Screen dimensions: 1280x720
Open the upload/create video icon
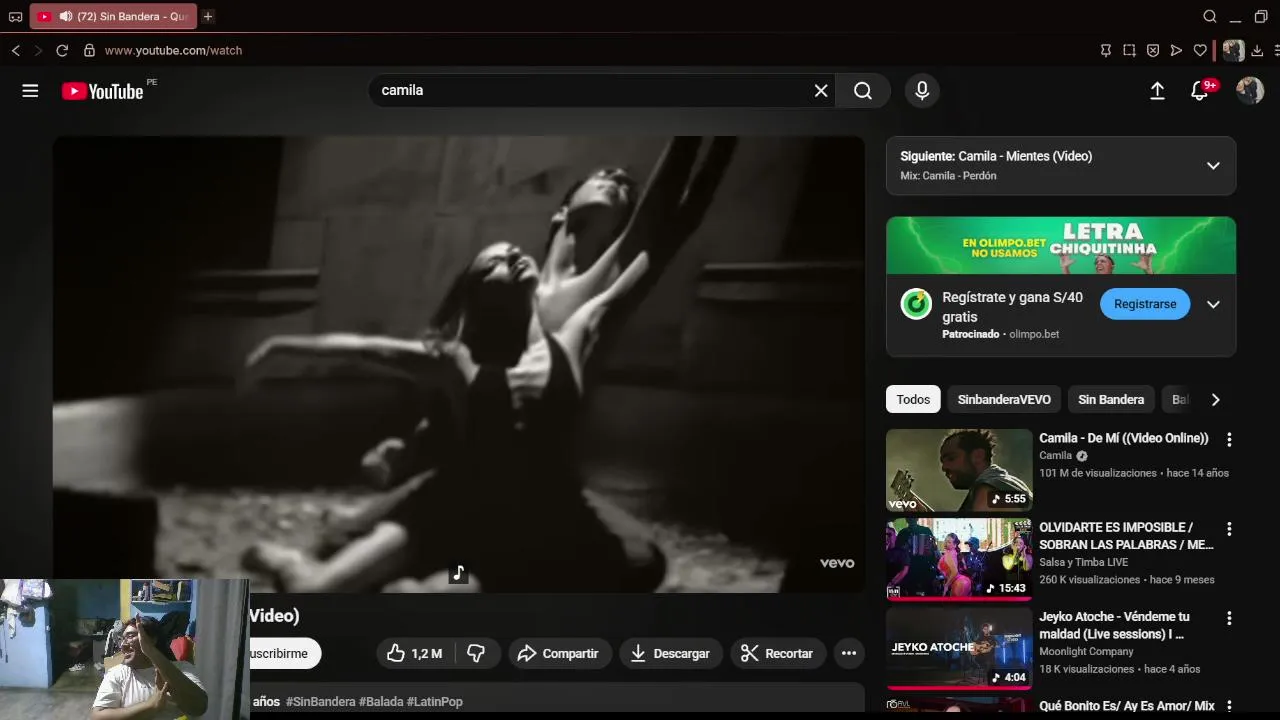pyautogui.click(x=1157, y=91)
